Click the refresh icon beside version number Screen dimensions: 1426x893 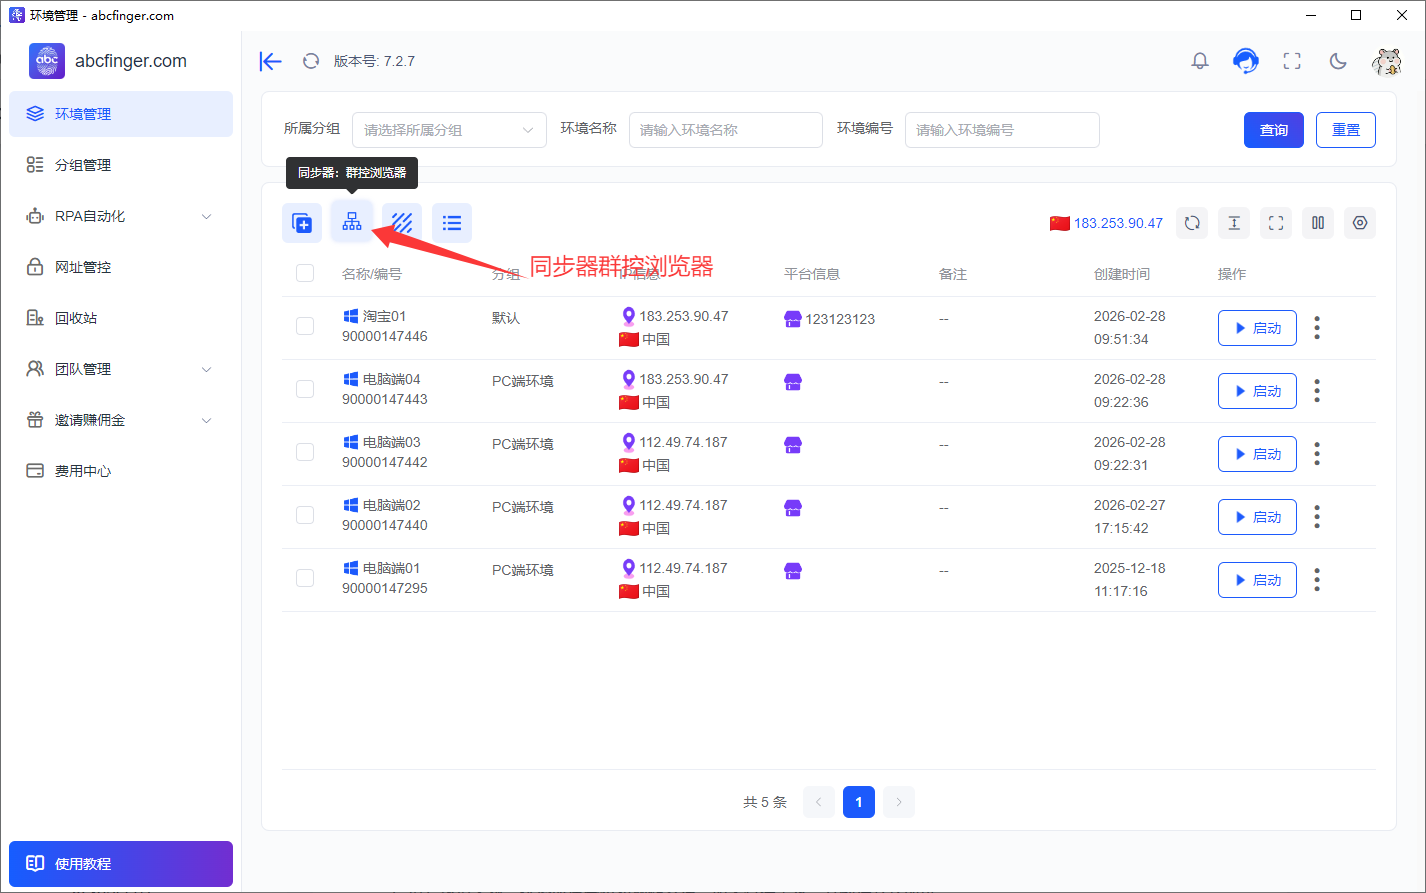pyautogui.click(x=311, y=61)
